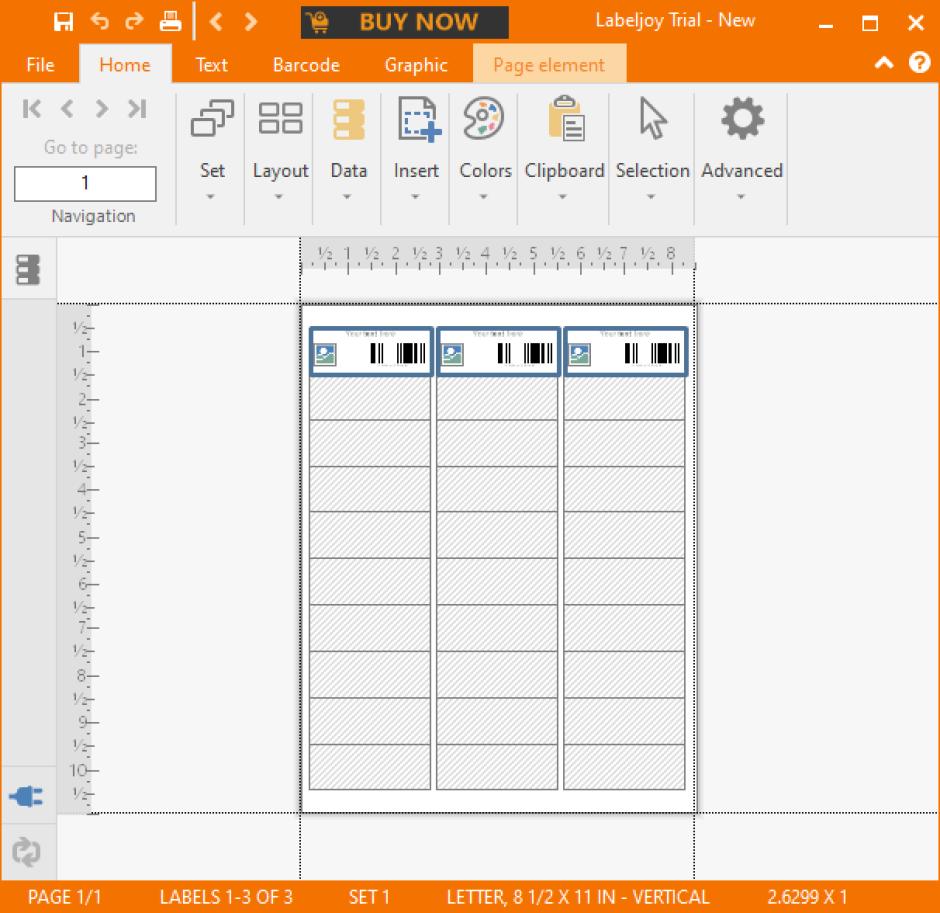This screenshot has width=940, height=913.
Task: Jump to the last page in Navigation
Action: (x=137, y=109)
